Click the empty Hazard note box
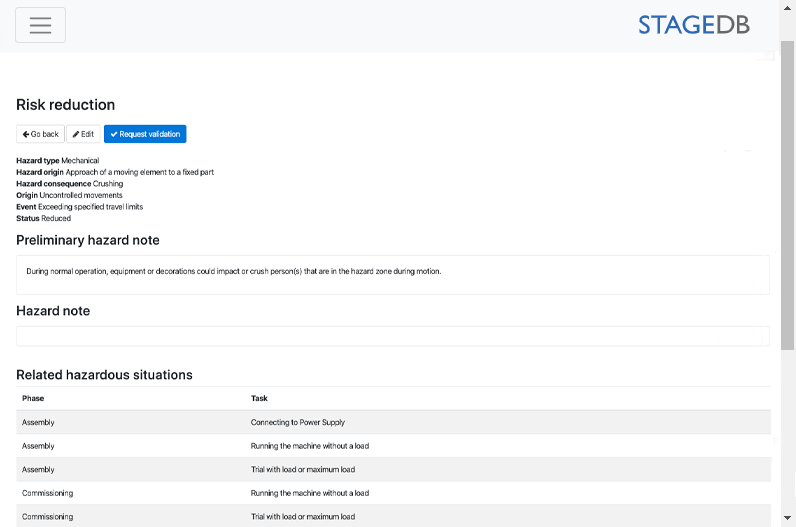796x527 pixels. pyautogui.click(x=393, y=336)
